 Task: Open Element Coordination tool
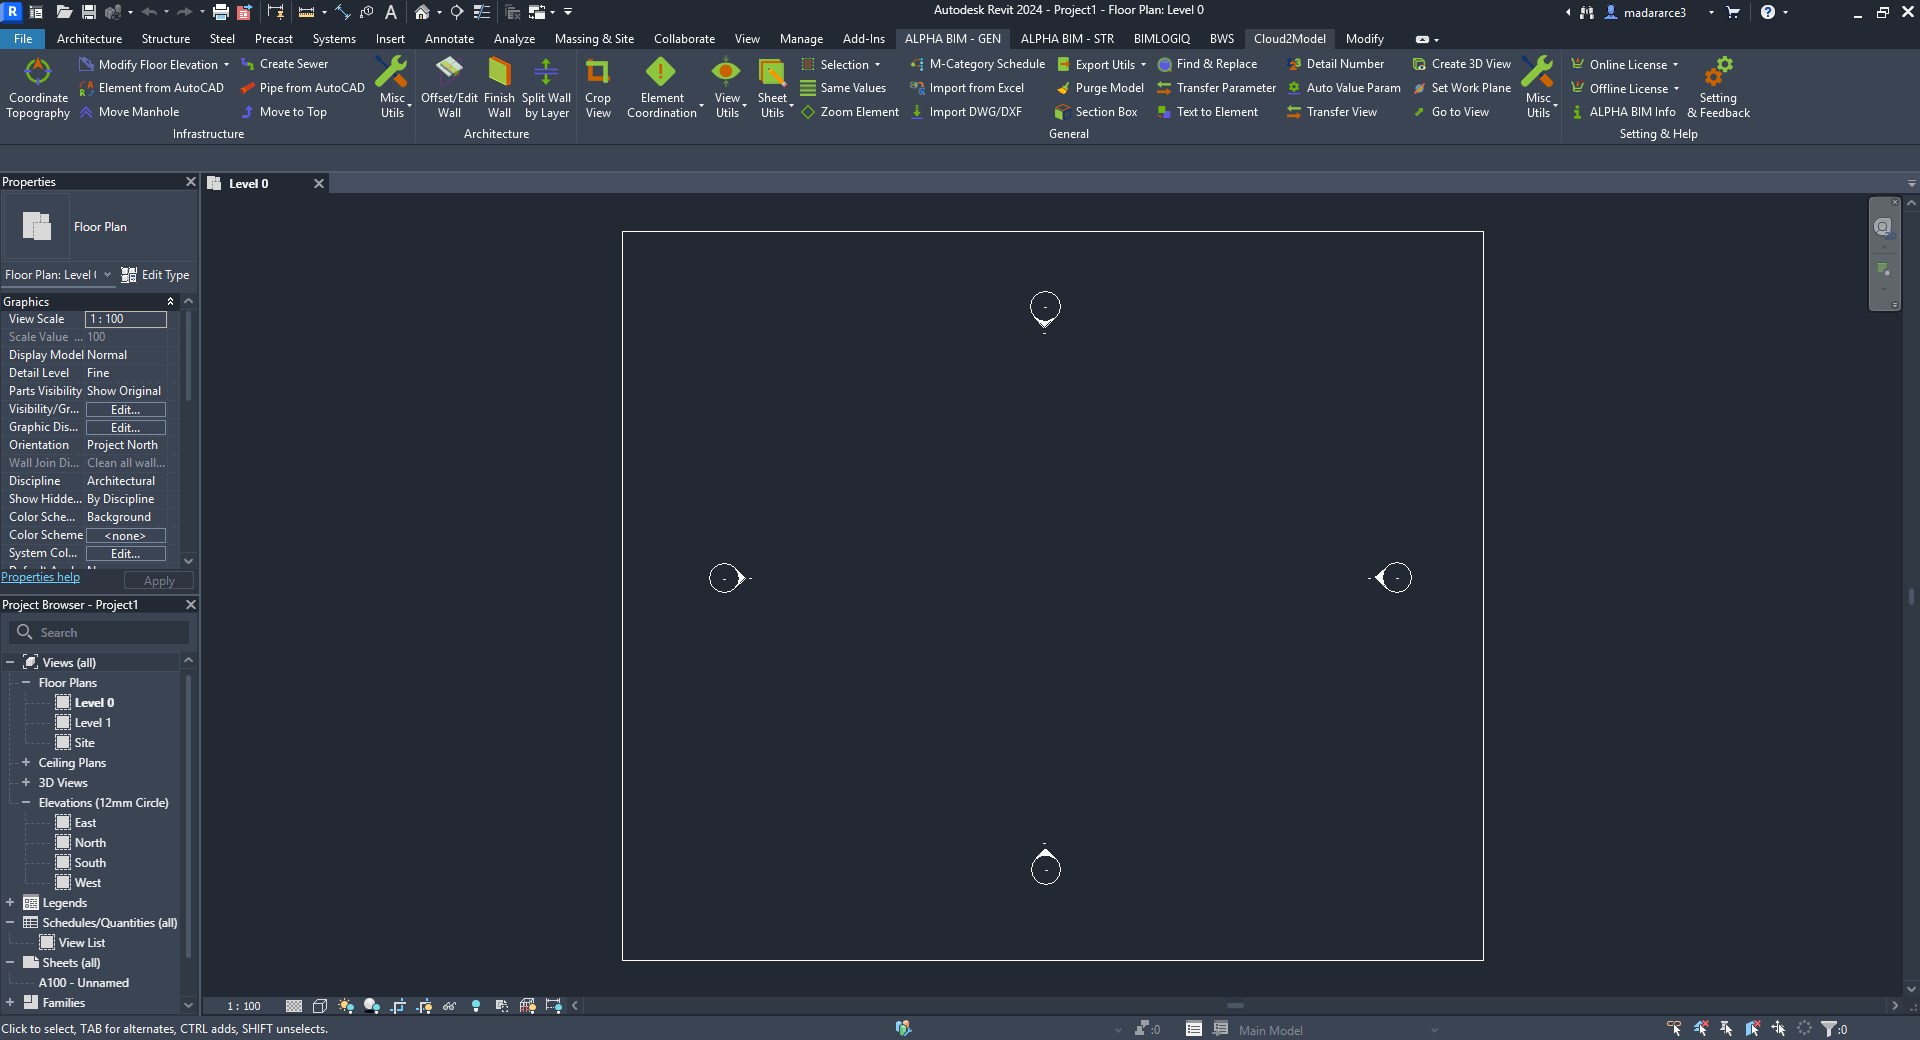coord(662,88)
